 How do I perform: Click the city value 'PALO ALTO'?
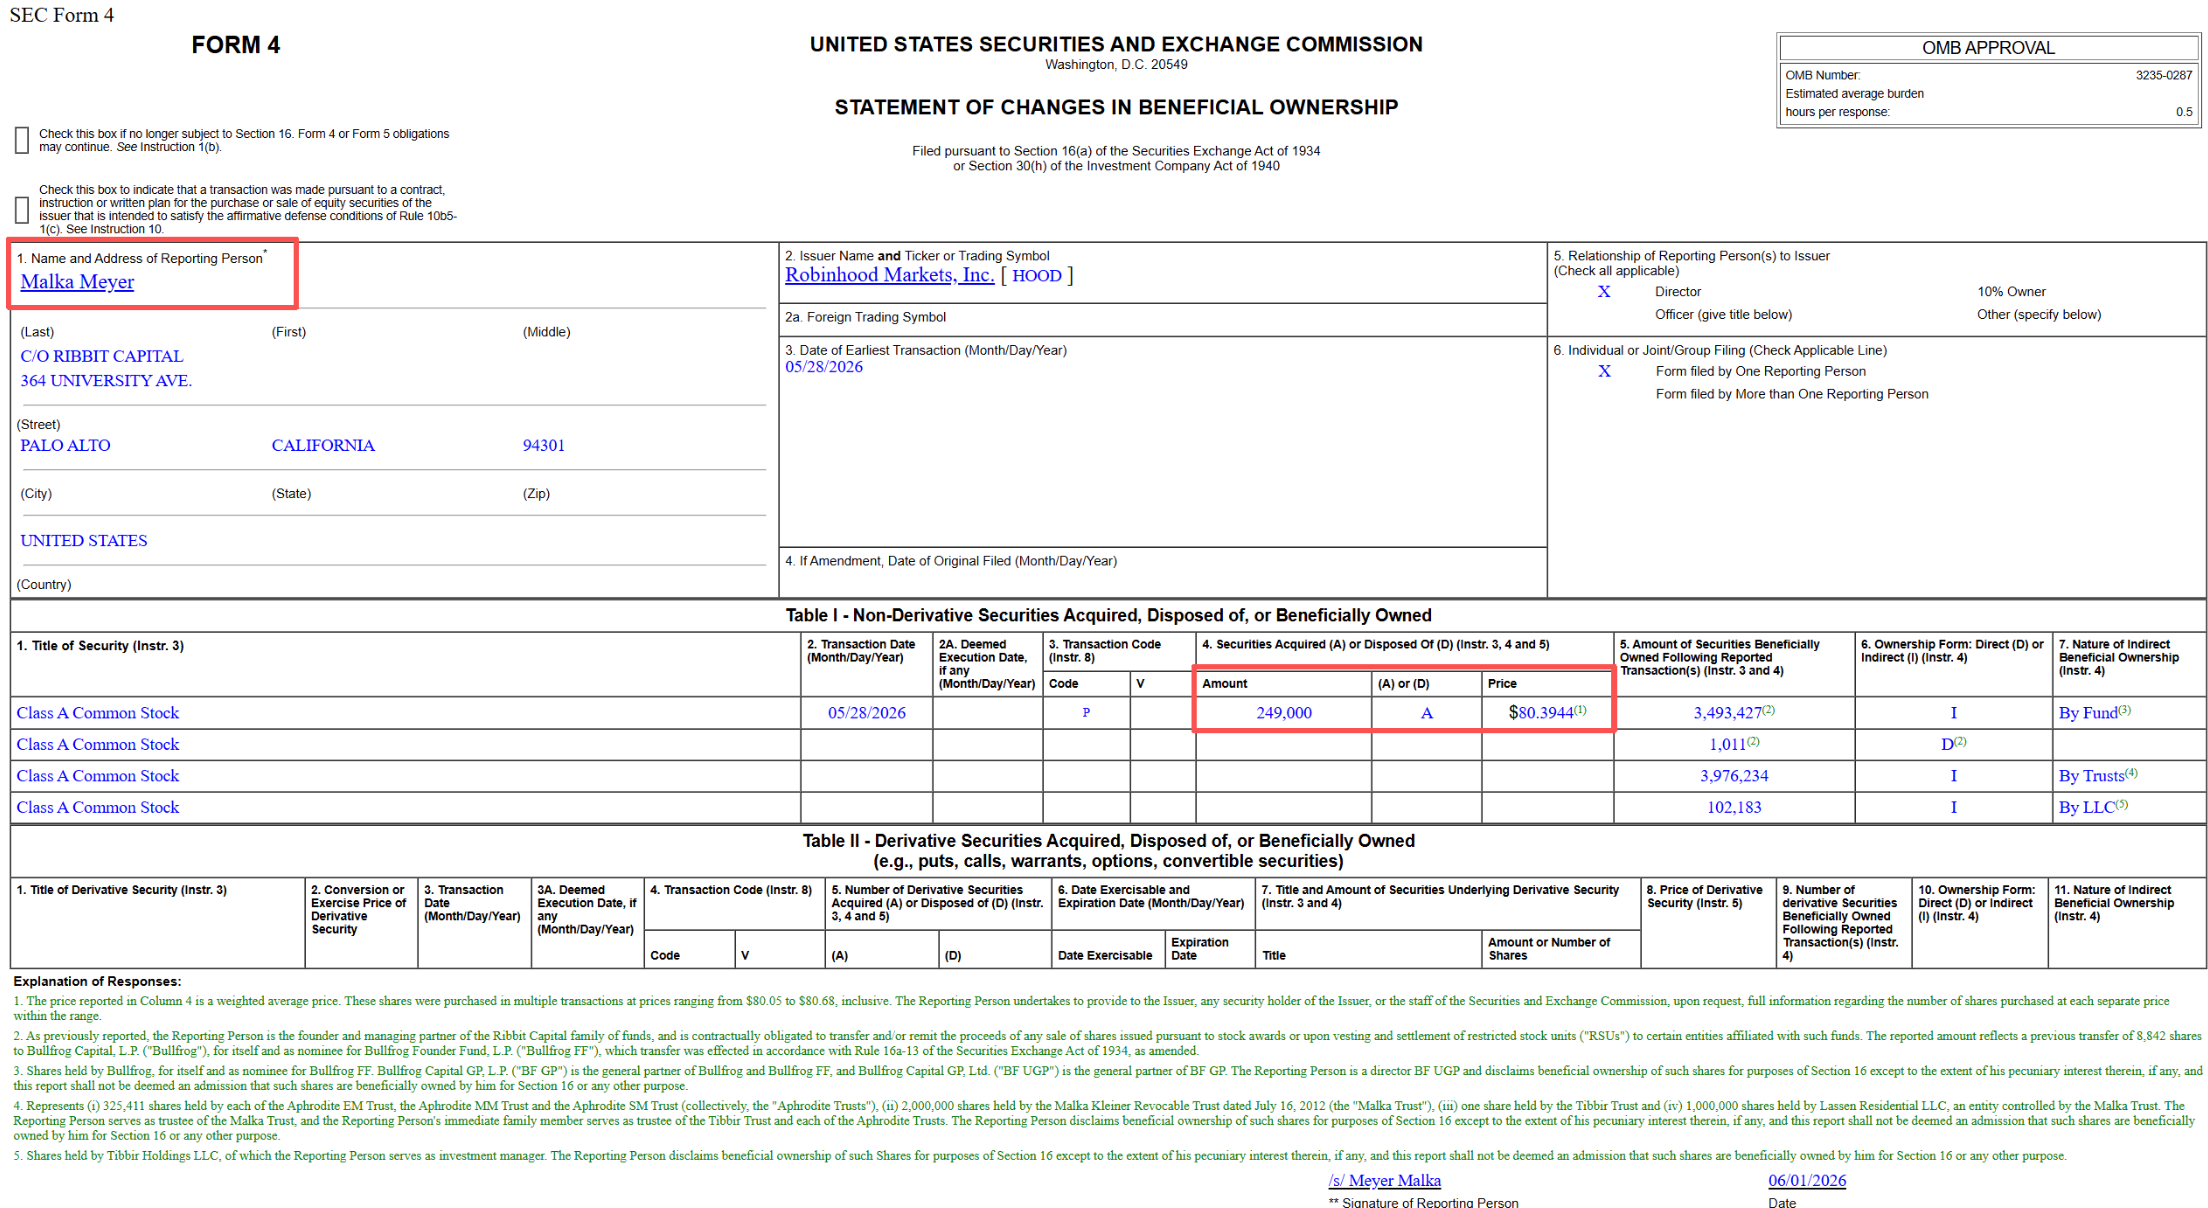click(x=65, y=446)
